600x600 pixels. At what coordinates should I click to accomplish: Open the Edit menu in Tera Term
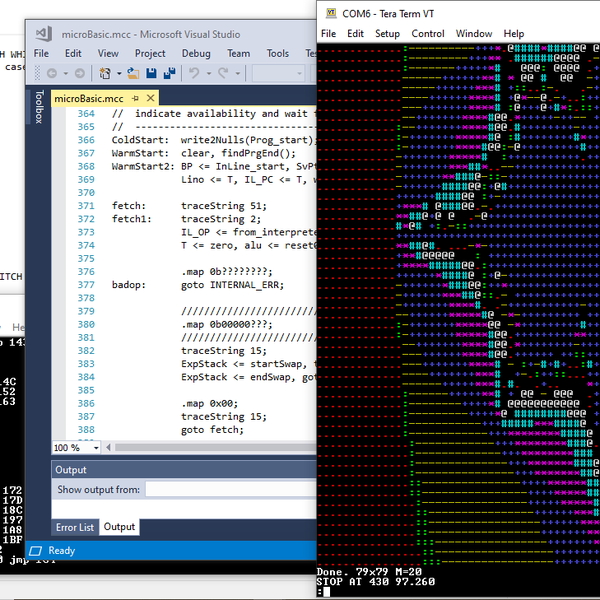pos(355,34)
